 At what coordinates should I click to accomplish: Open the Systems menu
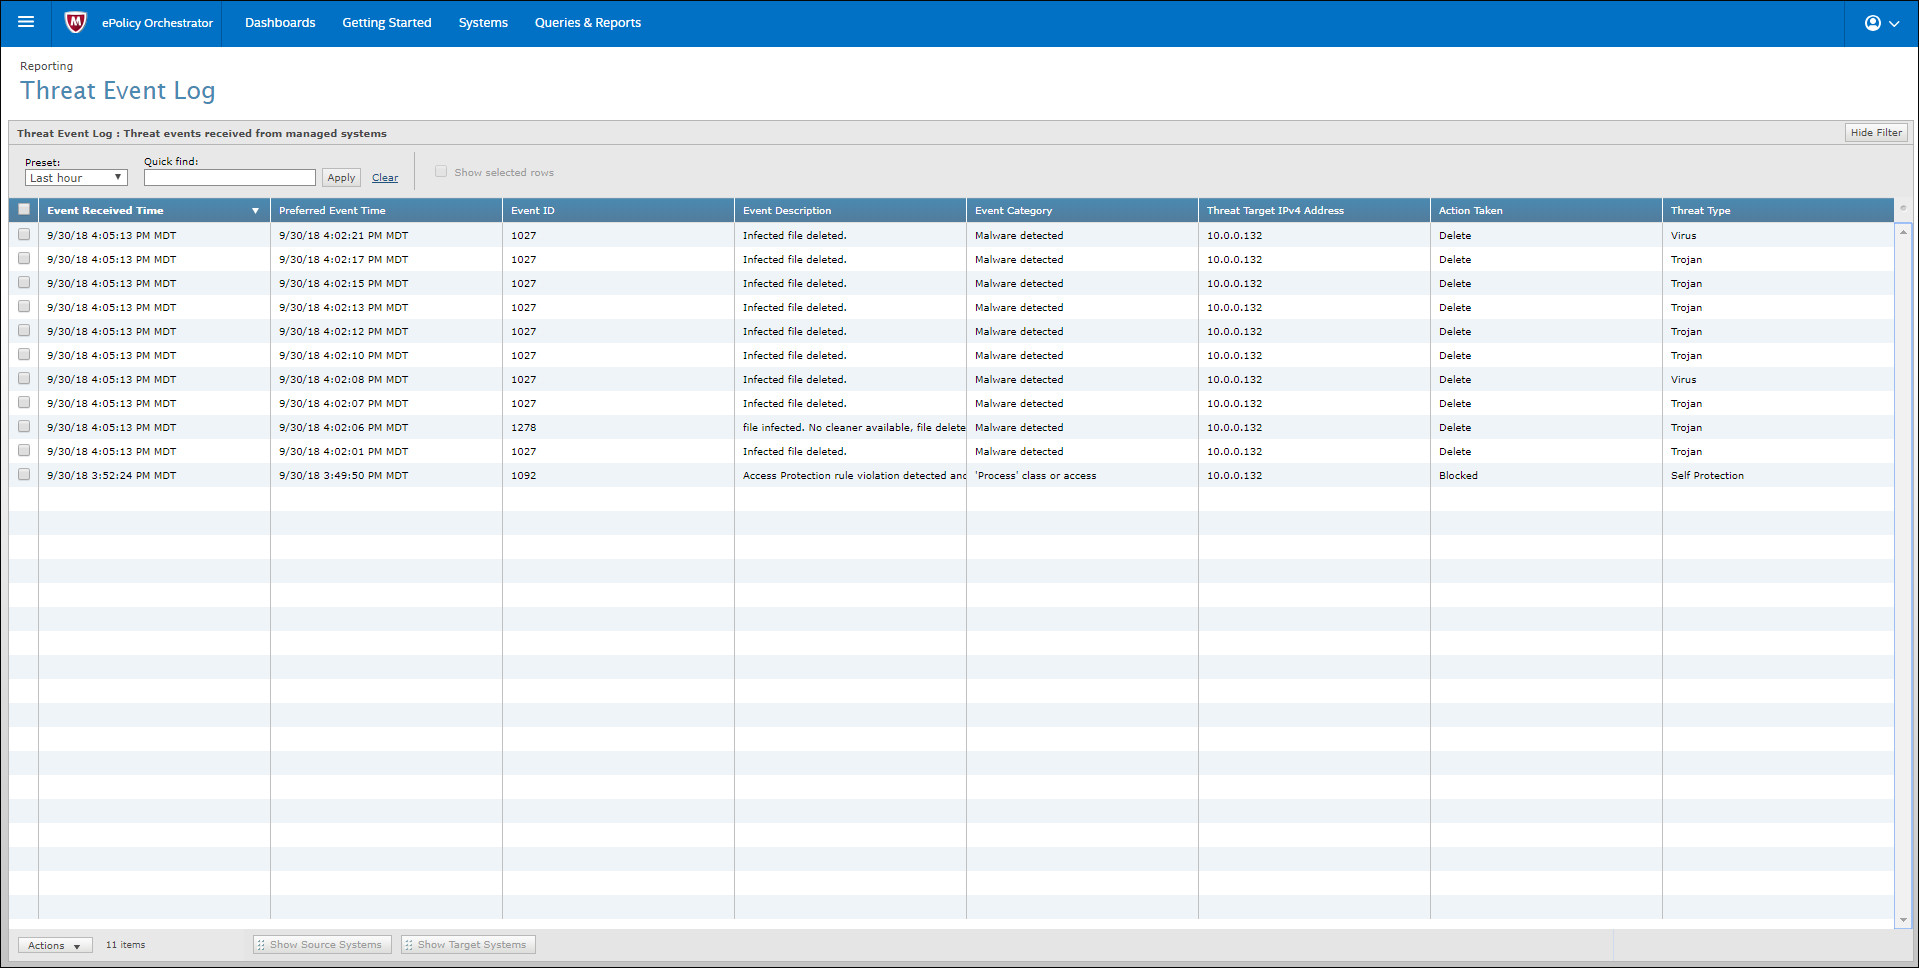483,23
